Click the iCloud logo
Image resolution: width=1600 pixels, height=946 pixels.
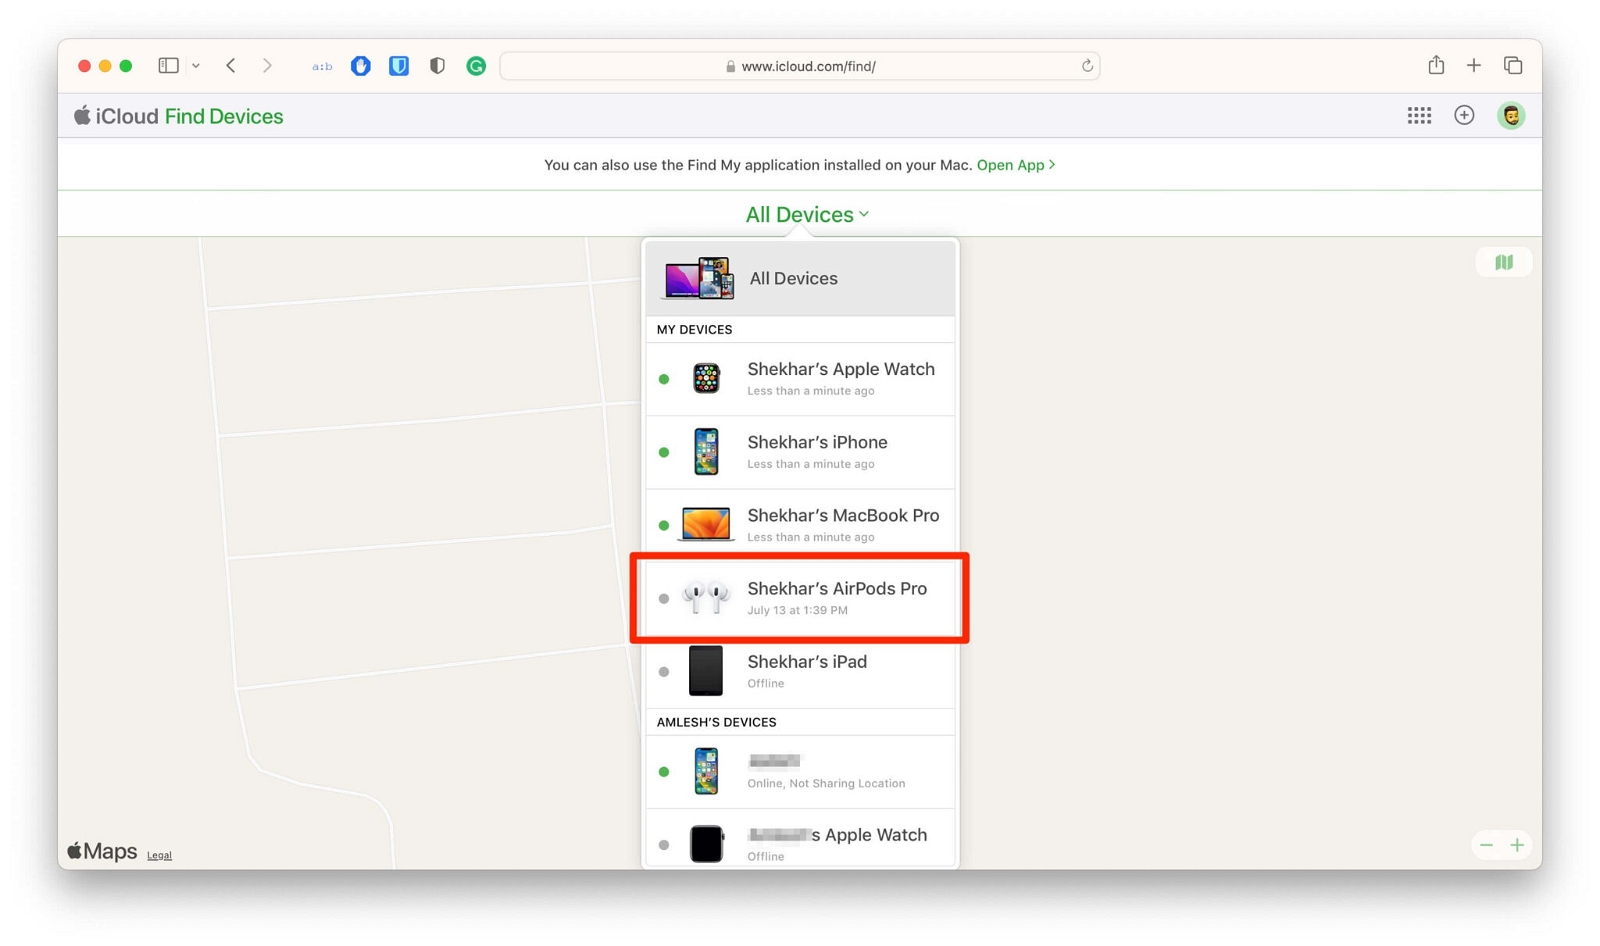[116, 116]
